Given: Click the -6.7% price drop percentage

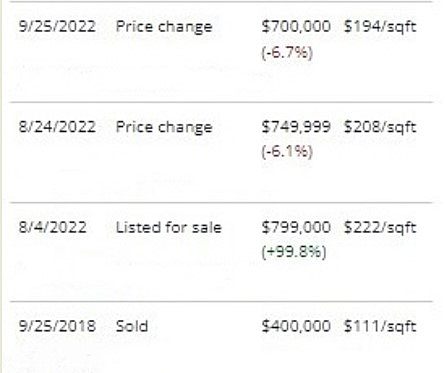Looking at the screenshot, I should (287, 52).
